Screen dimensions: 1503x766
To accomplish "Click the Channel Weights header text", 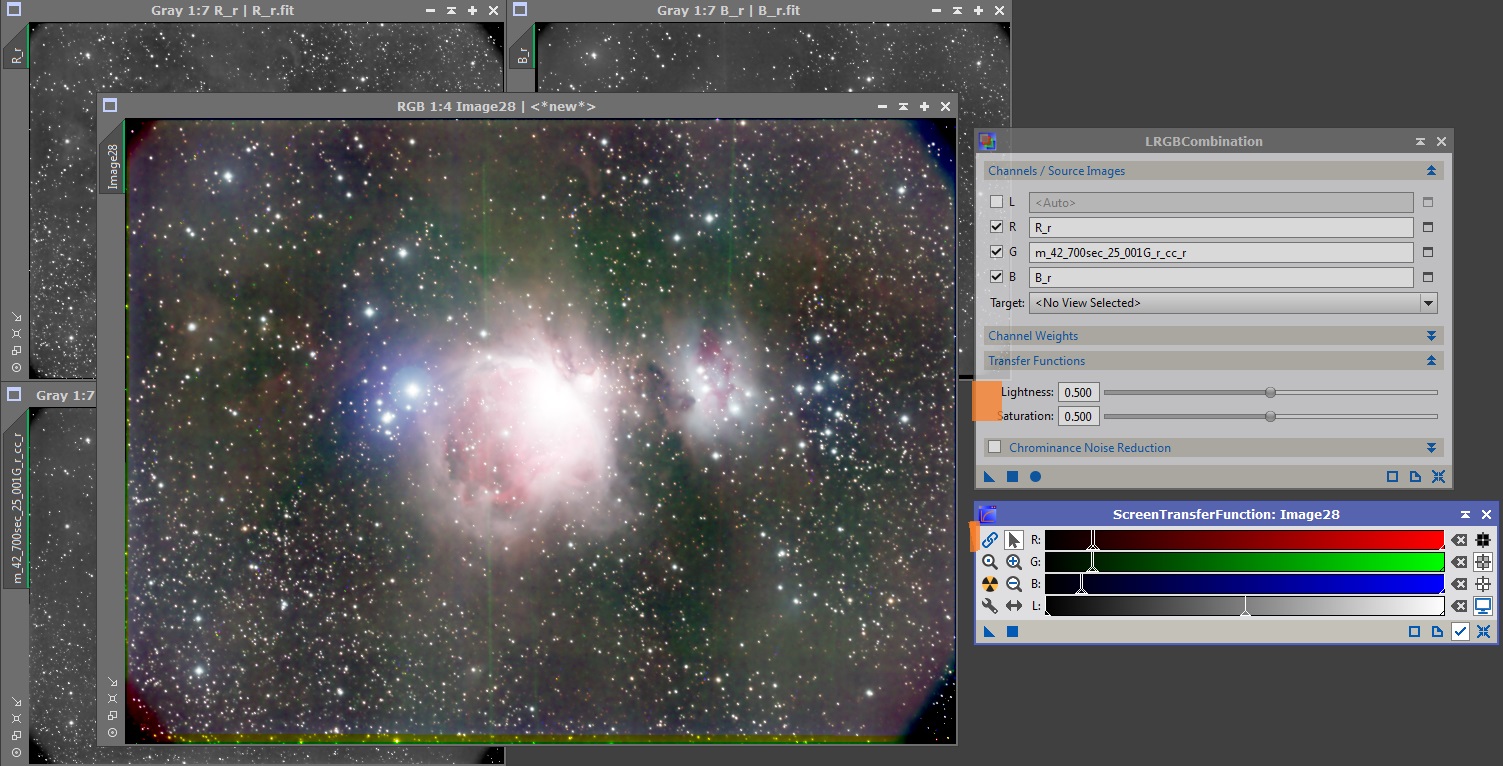I will click(x=1033, y=336).
